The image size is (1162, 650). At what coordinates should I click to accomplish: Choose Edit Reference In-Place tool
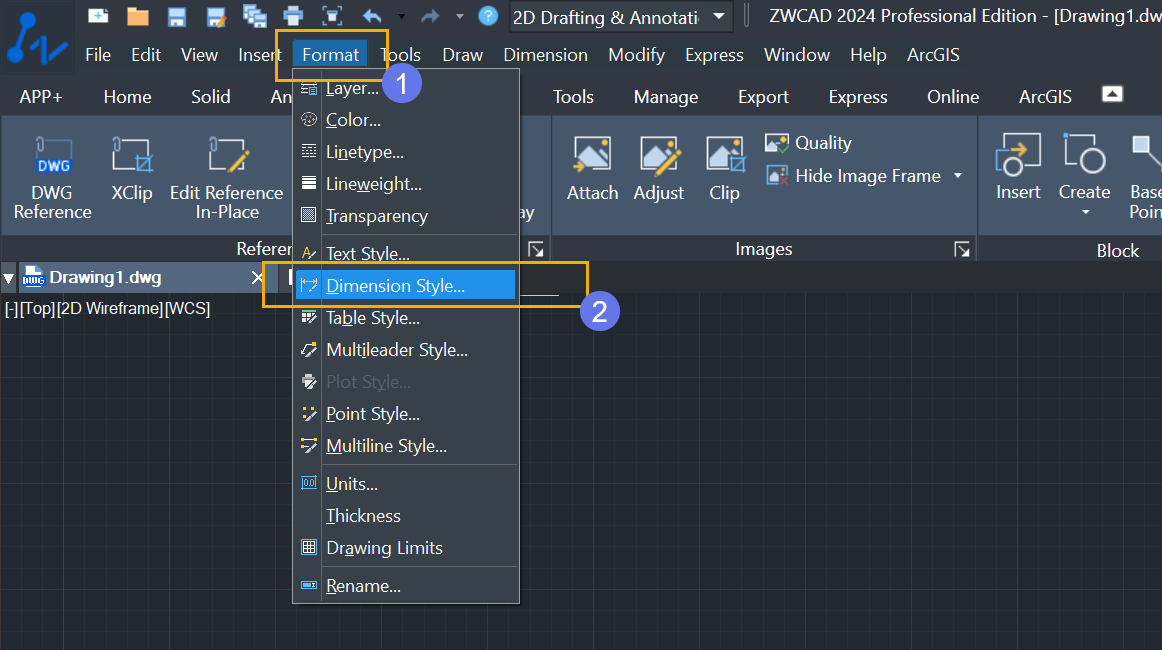click(x=227, y=179)
